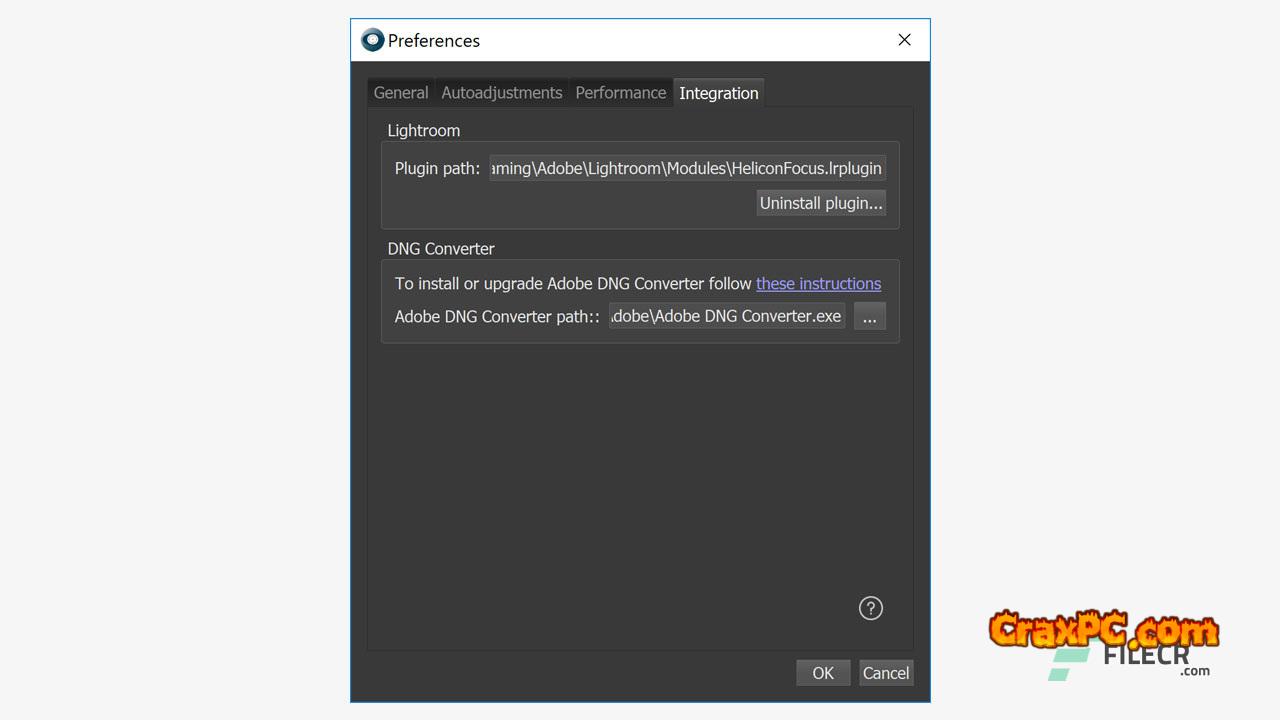The height and width of the screenshot is (720, 1280).
Task: Click the Adobe DNG Converter path field
Action: [726, 316]
